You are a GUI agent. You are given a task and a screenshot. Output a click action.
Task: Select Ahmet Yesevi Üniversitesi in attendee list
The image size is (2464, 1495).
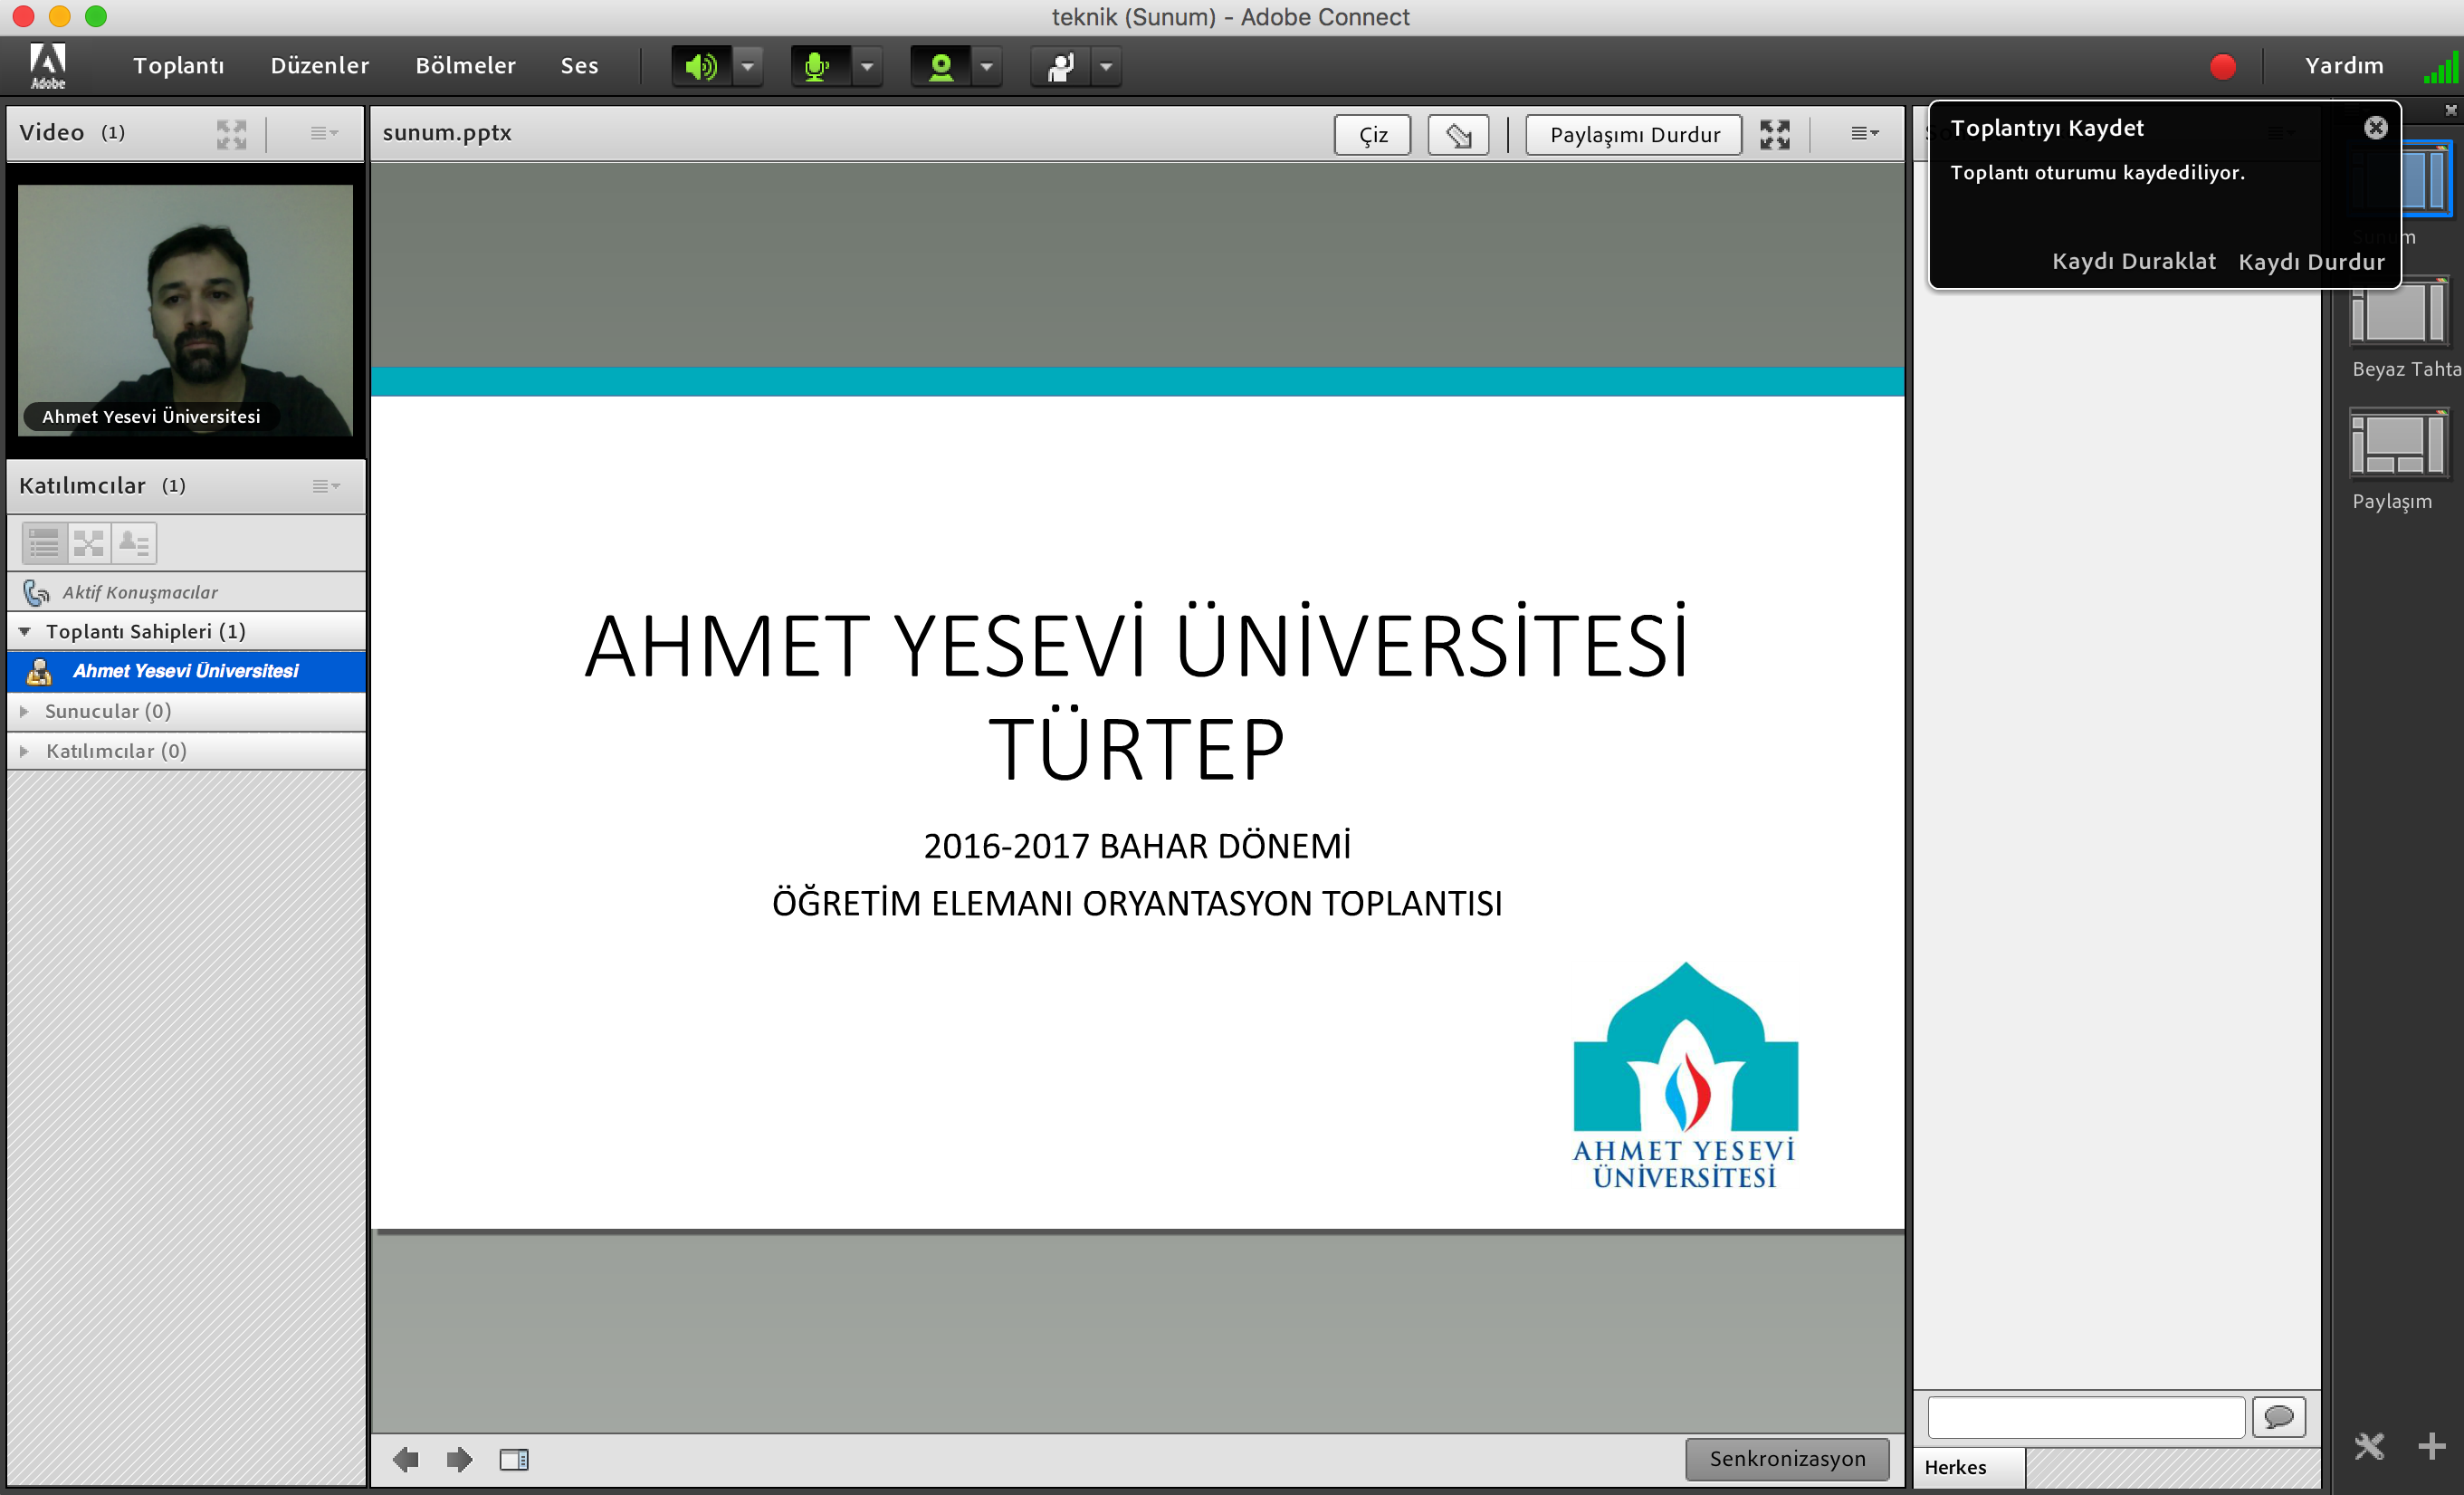coord(187,671)
